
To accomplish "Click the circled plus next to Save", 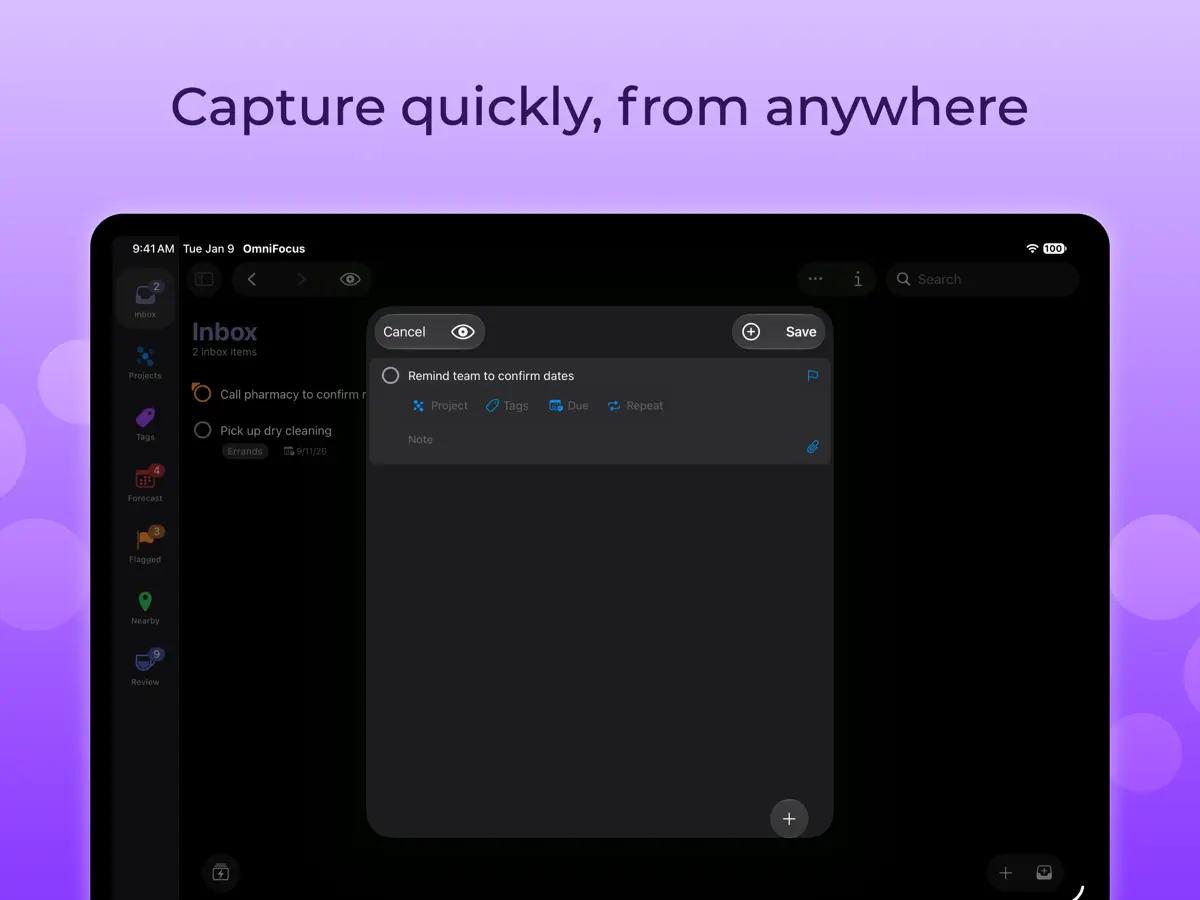I will coord(751,332).
